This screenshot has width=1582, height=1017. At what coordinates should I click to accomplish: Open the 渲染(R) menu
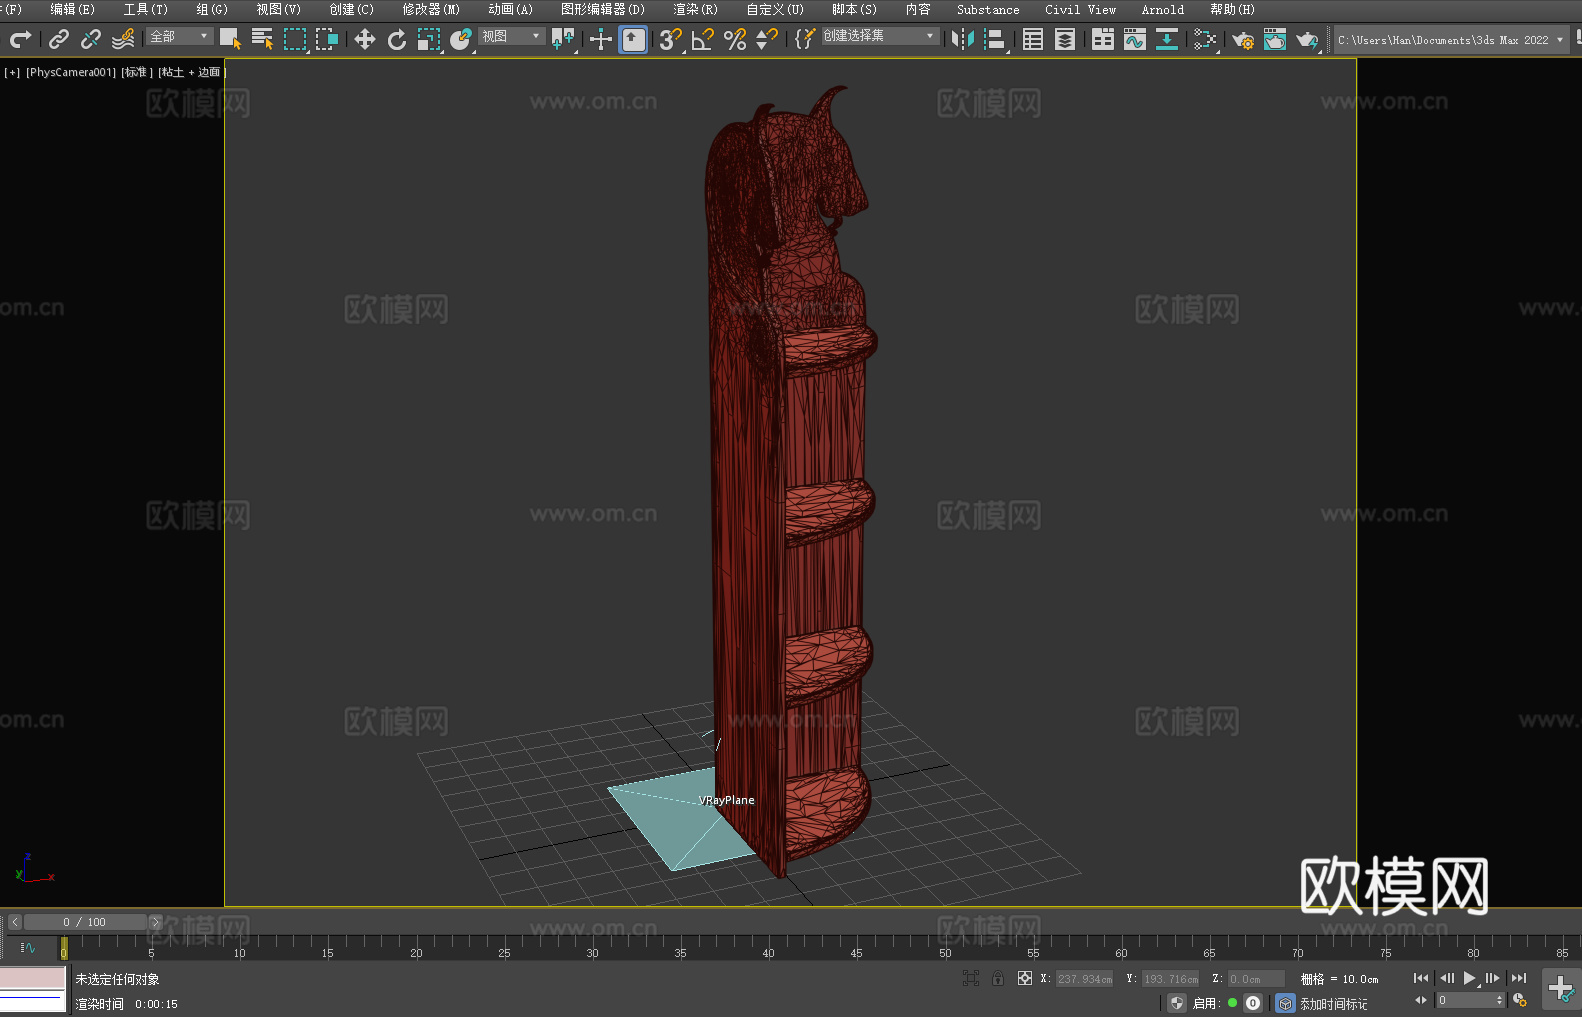coord(695,9)
